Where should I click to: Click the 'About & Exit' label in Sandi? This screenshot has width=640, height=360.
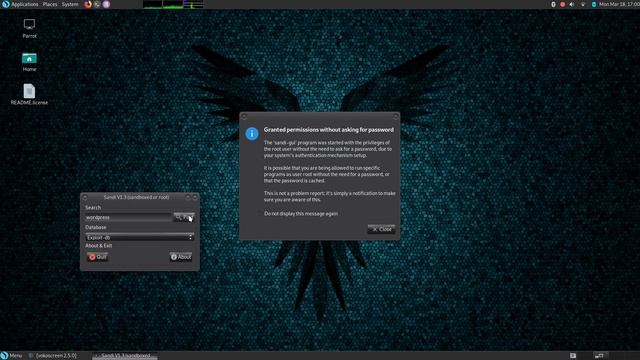(98, 246)
